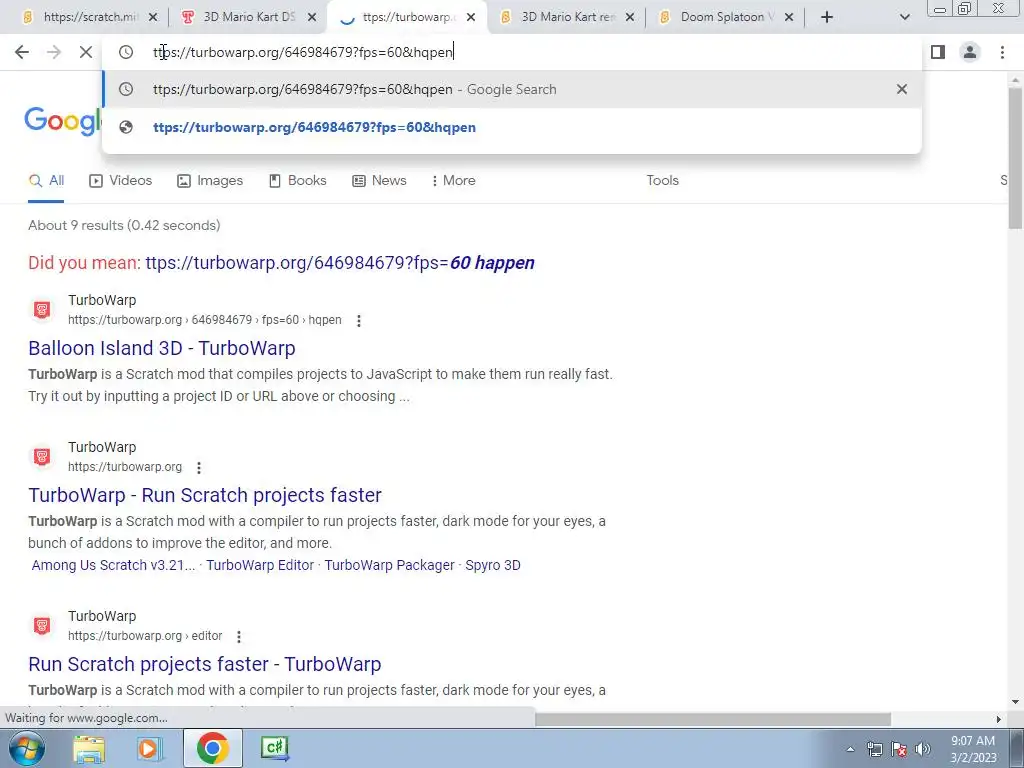Open Windows Media Player from the taskbar
Screen dimensions: 1024x768
(150, 748)
